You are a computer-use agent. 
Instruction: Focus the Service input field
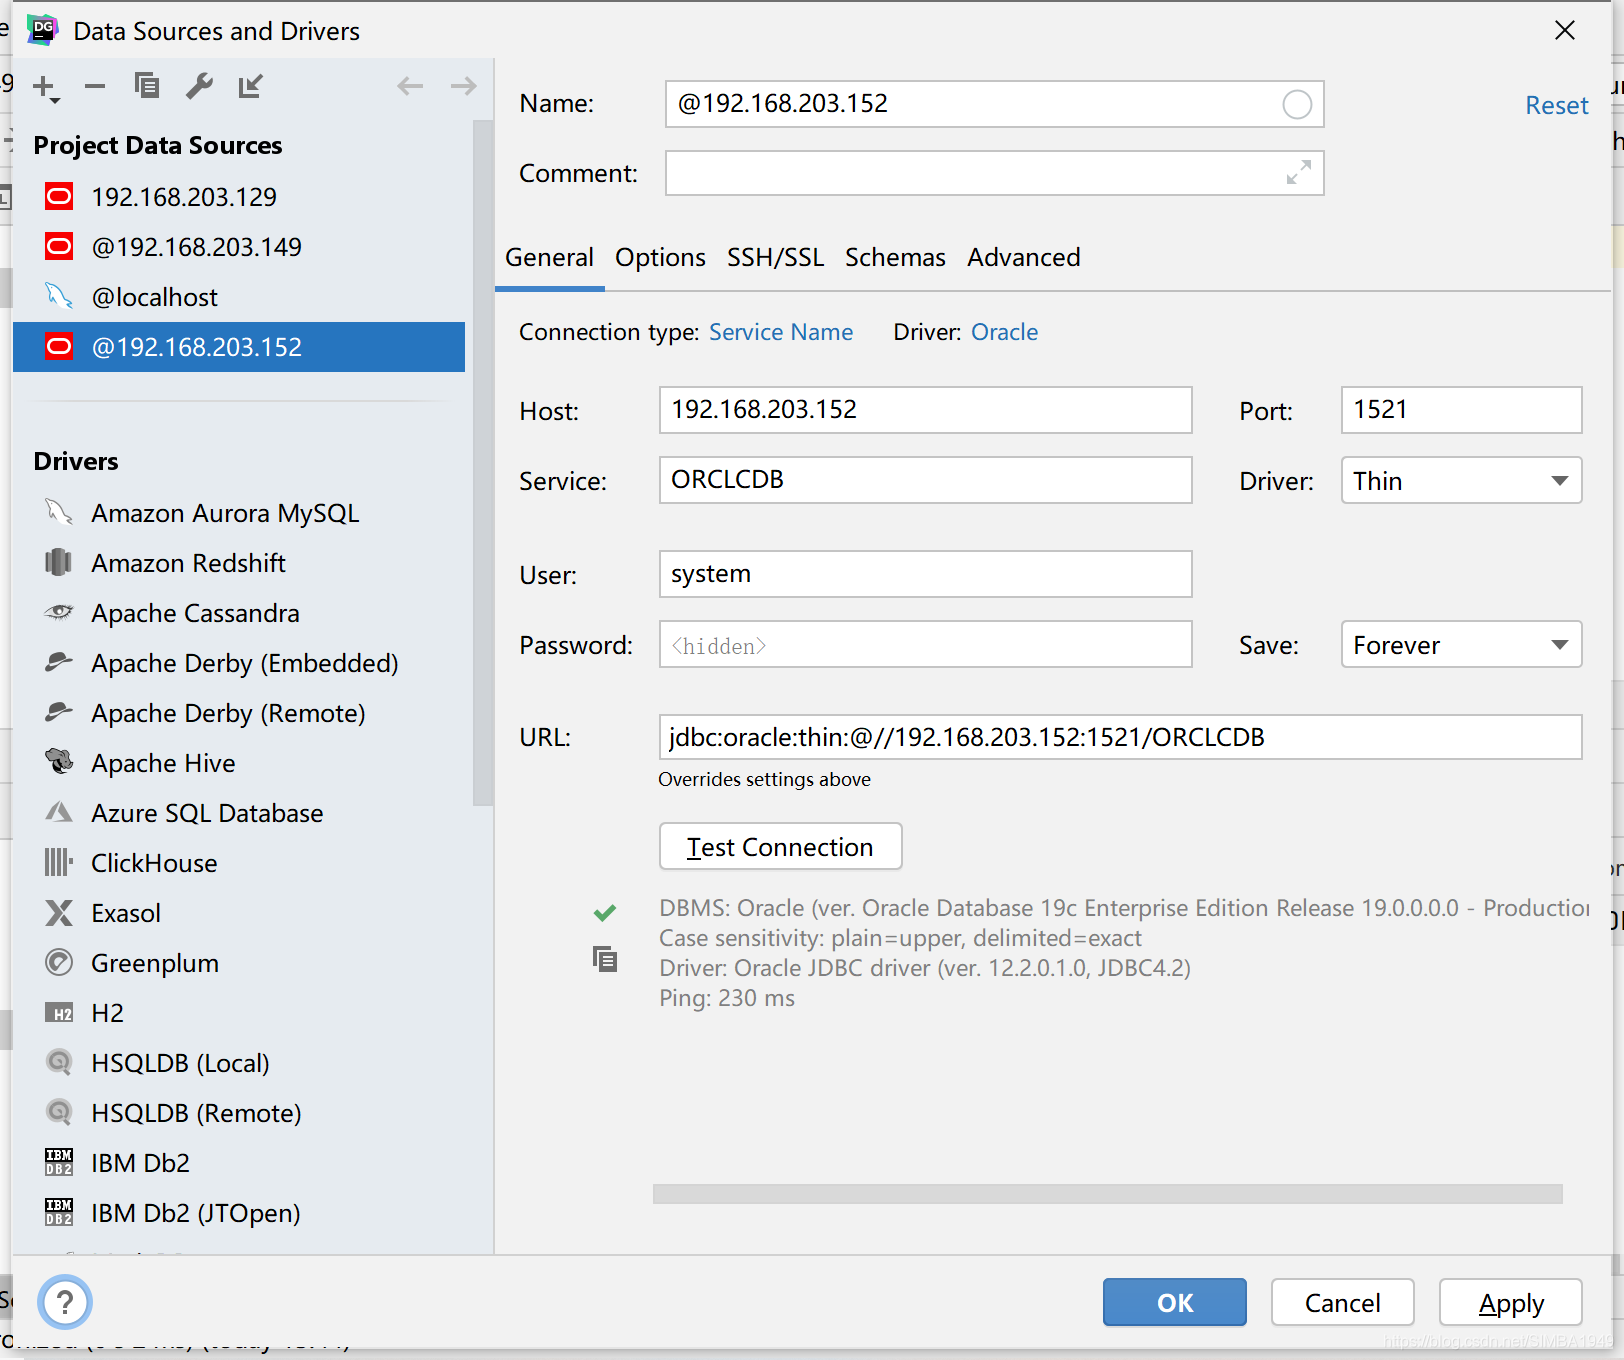925,480
